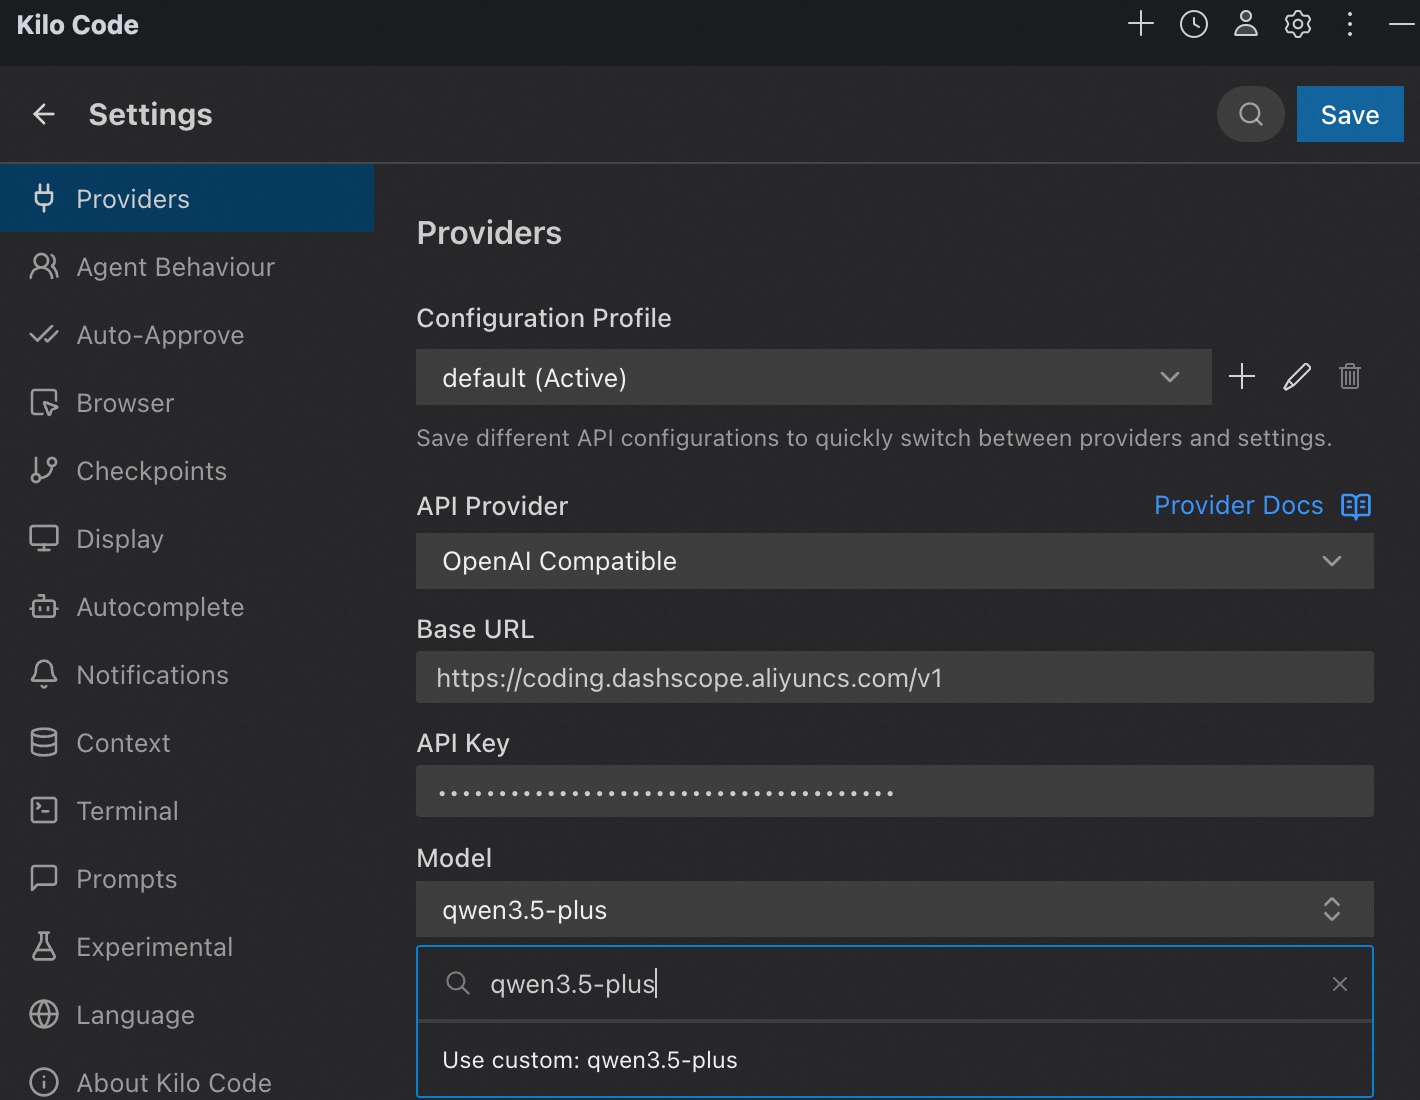Screen dimensions: 1420x1100
Task: Switch to the Auto-Approve settings tab
Action: point(160,335)
